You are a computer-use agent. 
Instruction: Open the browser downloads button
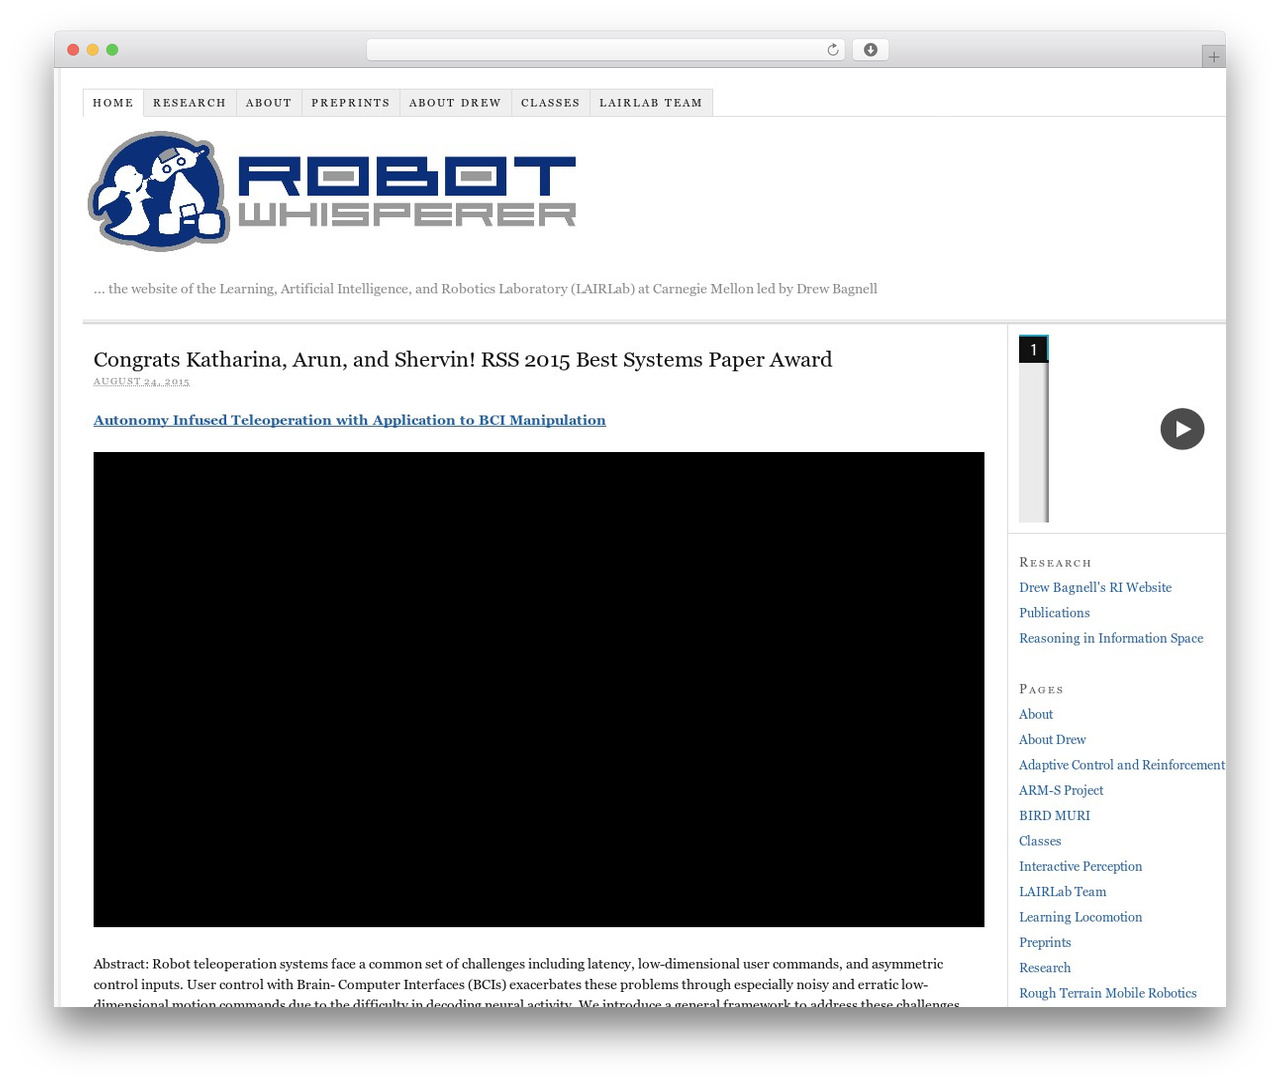tap(870, 50)
